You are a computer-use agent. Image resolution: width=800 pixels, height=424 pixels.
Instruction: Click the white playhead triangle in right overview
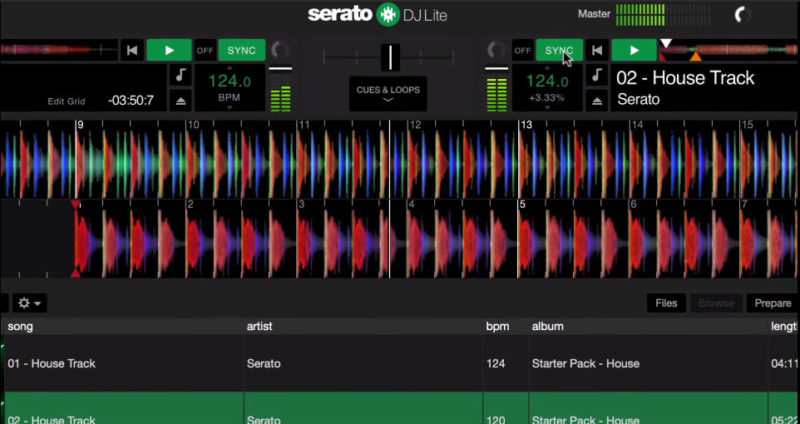[x=666, y=43]
